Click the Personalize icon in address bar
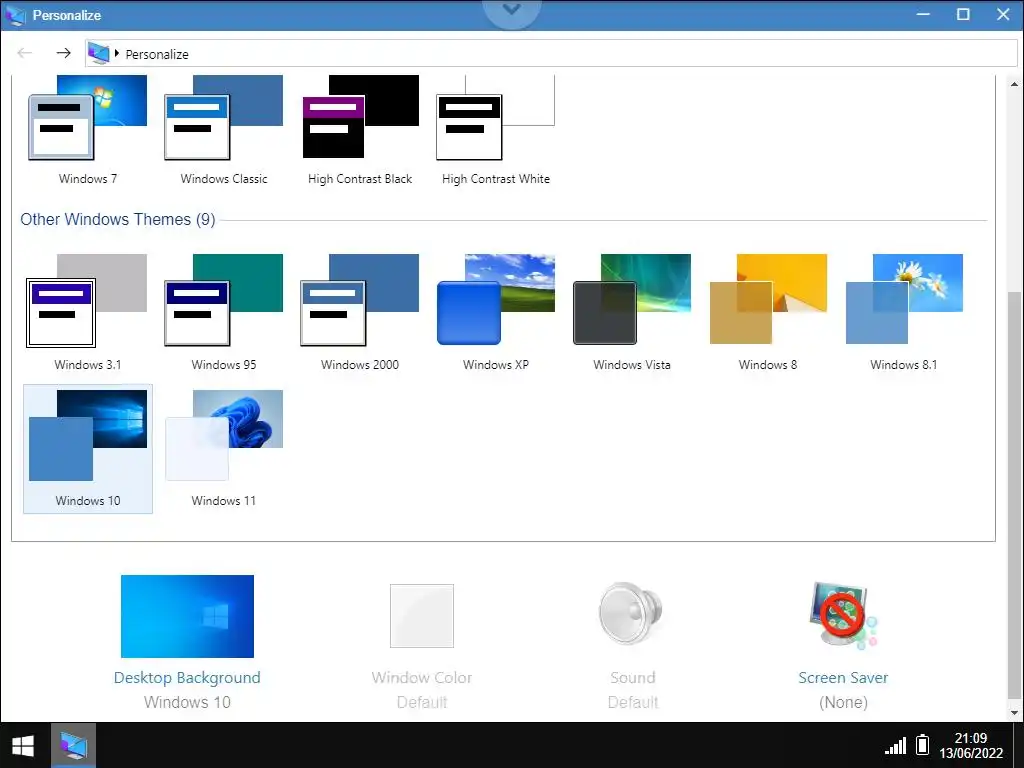The width and height of the screenshot is (1024, 768). 99,53
